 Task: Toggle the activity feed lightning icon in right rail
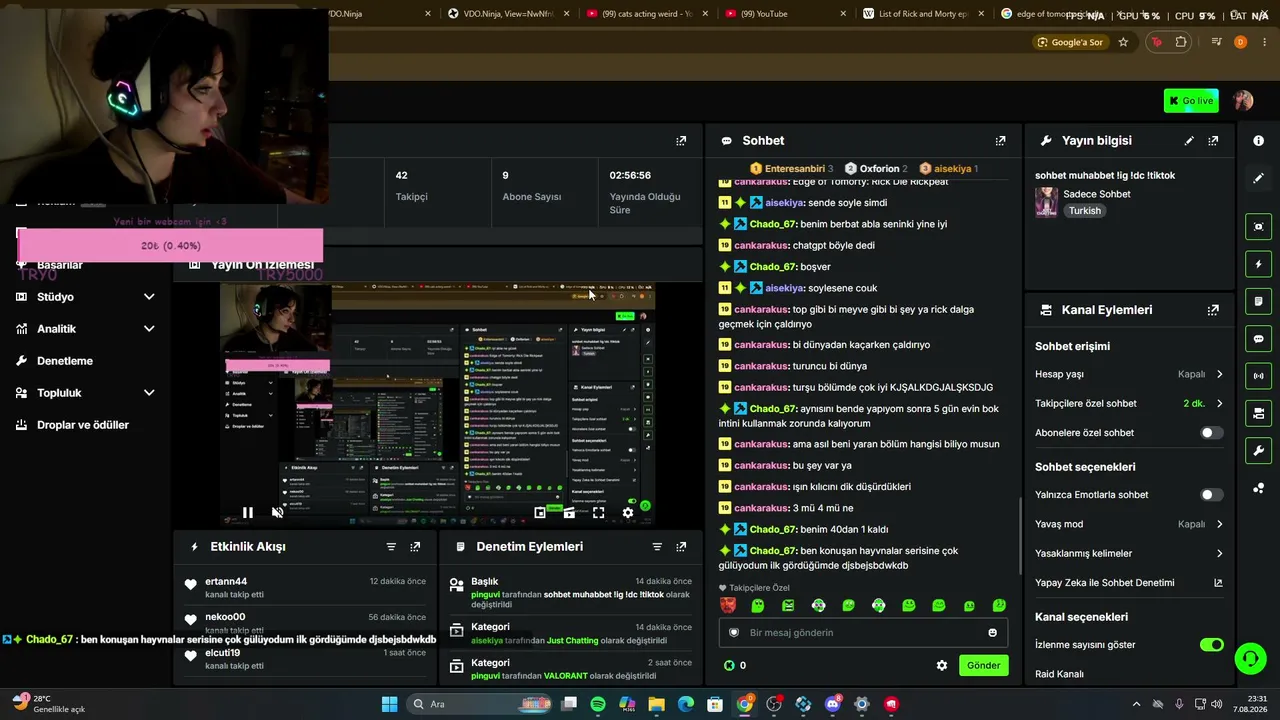click(1258, 264)
